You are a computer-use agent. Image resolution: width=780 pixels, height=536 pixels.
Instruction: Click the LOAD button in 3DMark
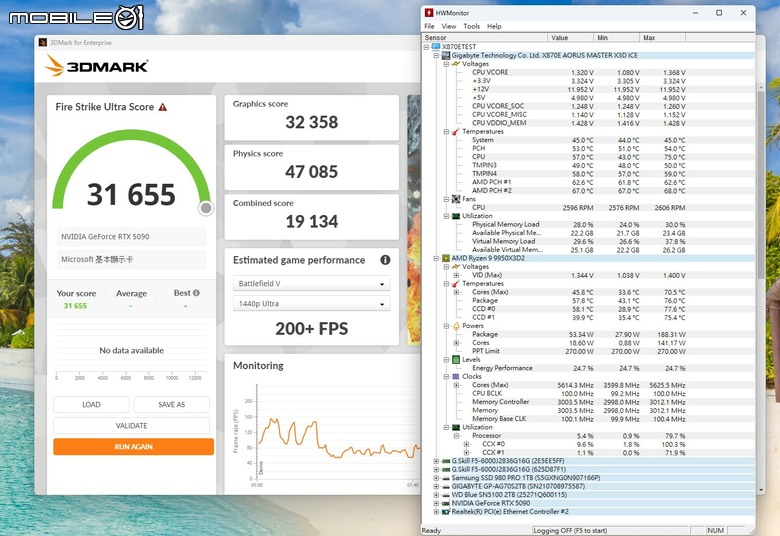tap(91, 405)
